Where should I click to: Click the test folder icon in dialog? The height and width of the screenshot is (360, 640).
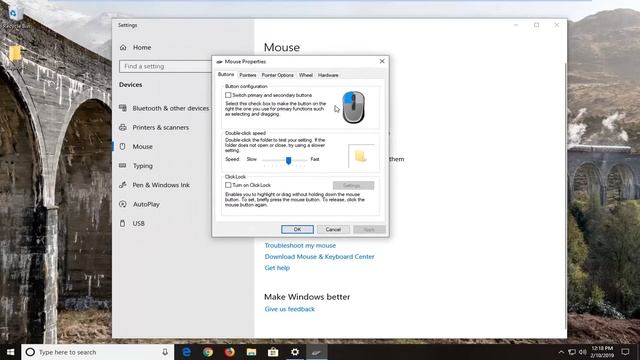pyautogui.click(x=360, y=156)
